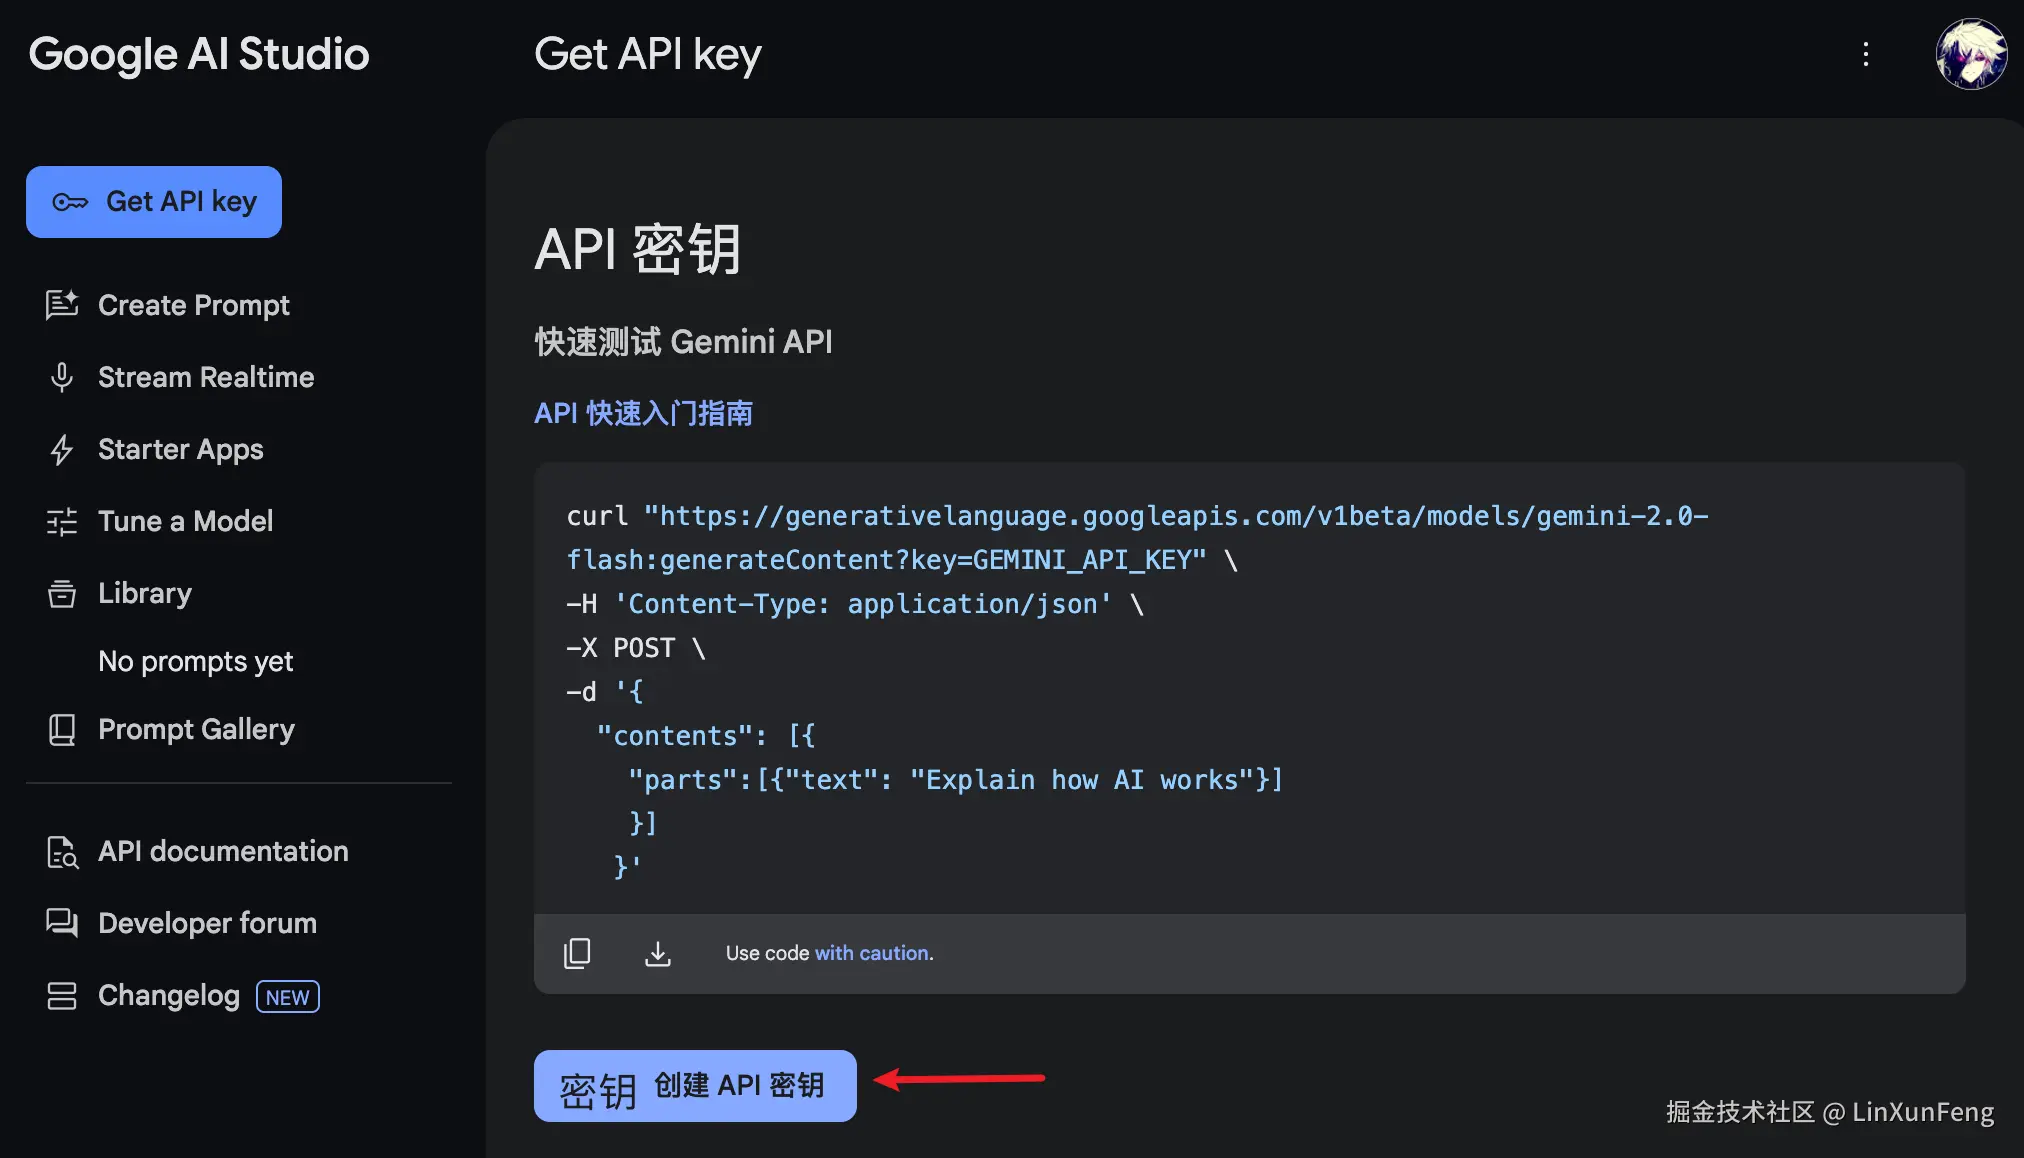
Task: Click the Tune a Model sliders icon
Action: pyautogui.click(x=62, y=521)
